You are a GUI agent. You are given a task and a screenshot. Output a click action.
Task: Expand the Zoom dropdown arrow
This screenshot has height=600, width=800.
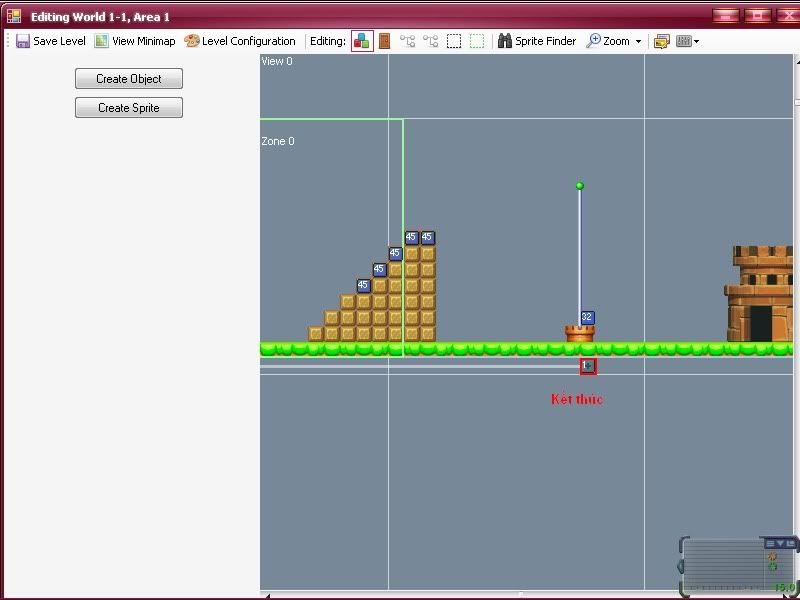click(638, 41)
